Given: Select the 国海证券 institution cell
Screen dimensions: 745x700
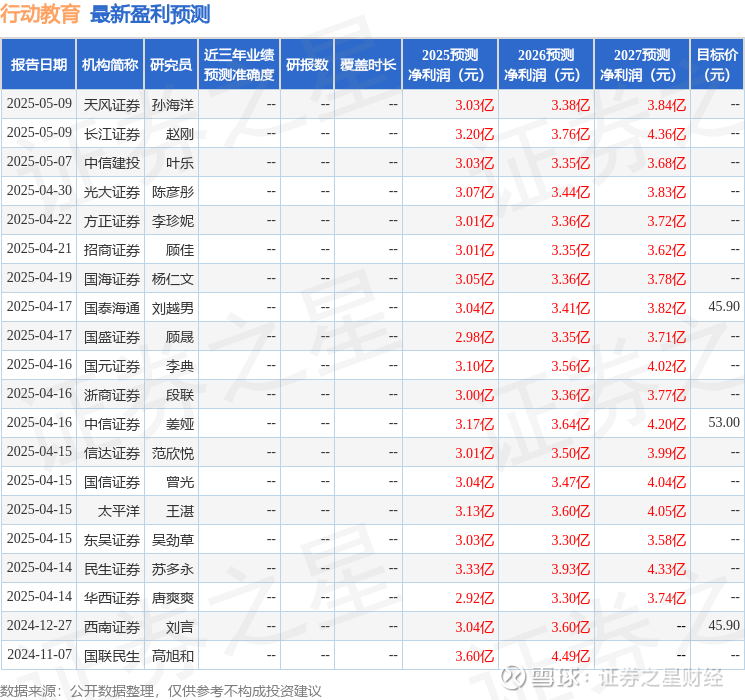Looking at the screenshot, I should [x=112, y=279].
